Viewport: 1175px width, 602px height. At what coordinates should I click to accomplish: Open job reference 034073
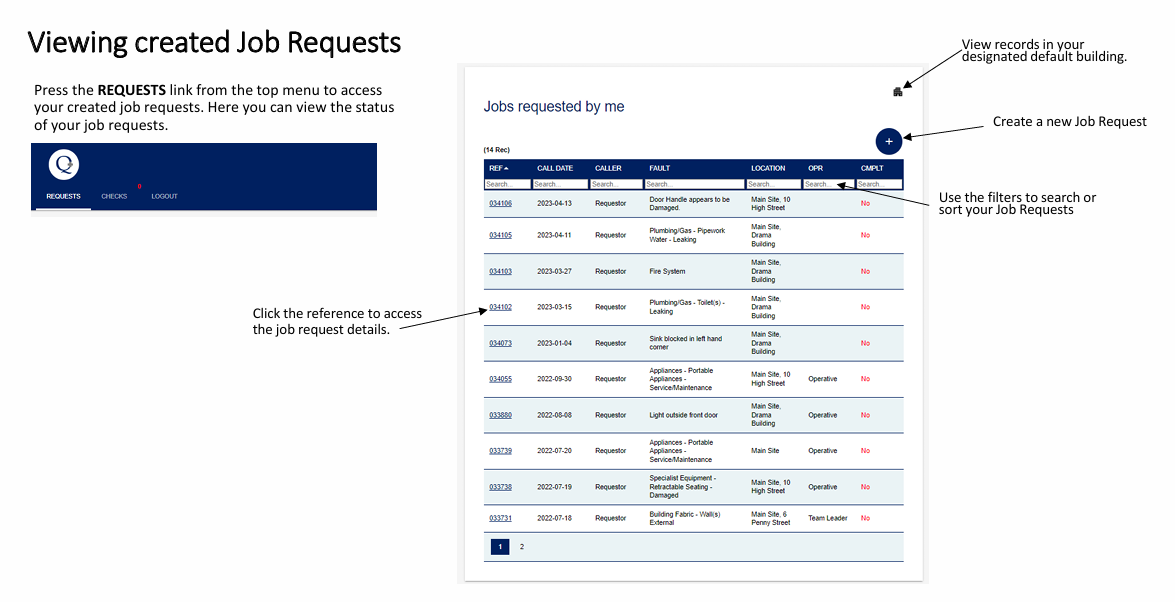pos(501,343)
